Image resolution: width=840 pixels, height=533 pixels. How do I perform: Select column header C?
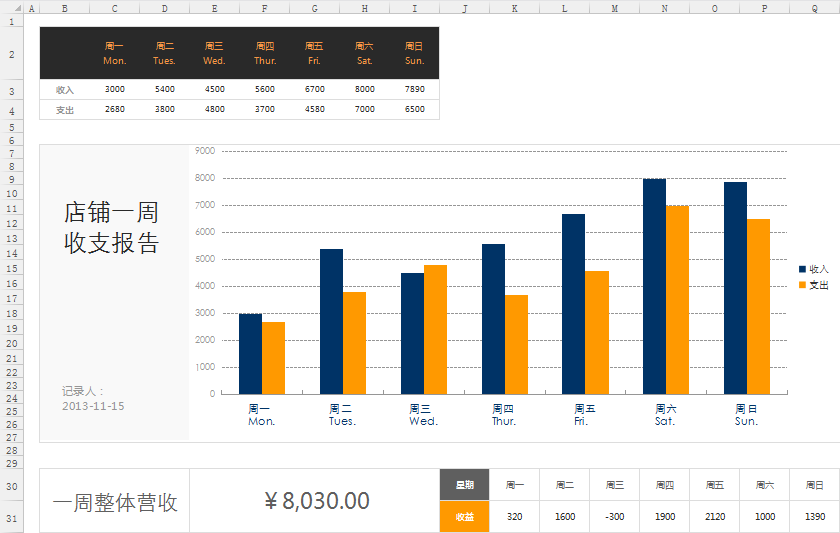point(114,8)
